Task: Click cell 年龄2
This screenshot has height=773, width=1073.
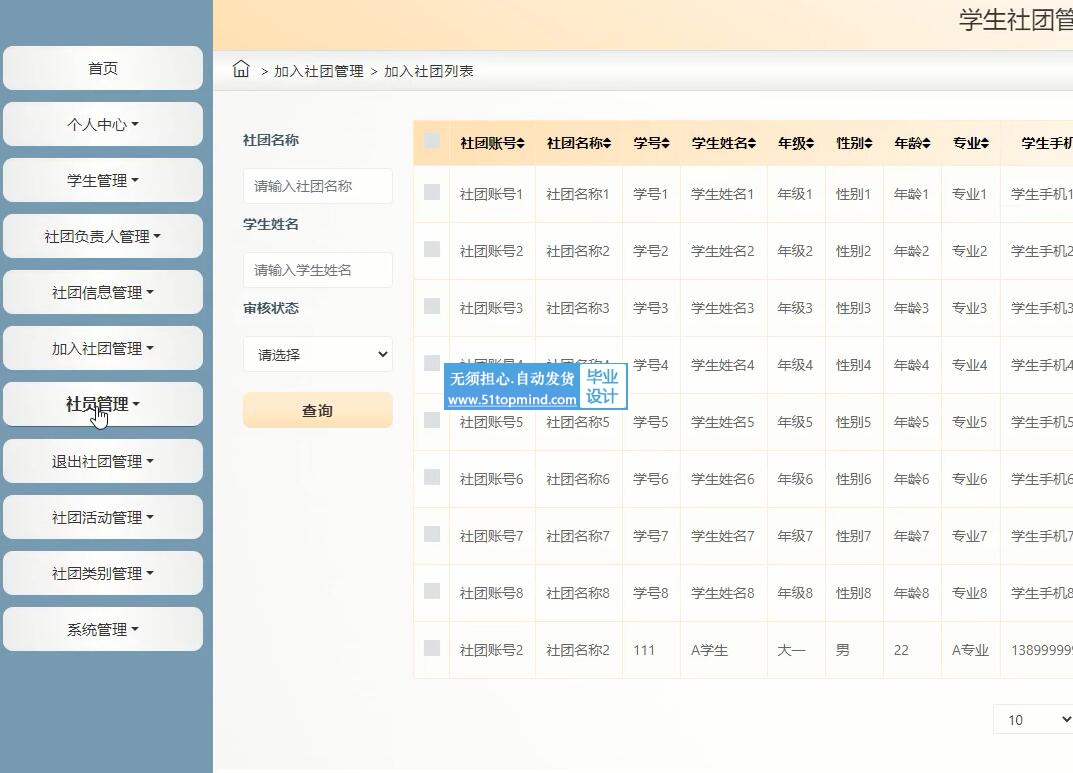Action: [912, 251]
